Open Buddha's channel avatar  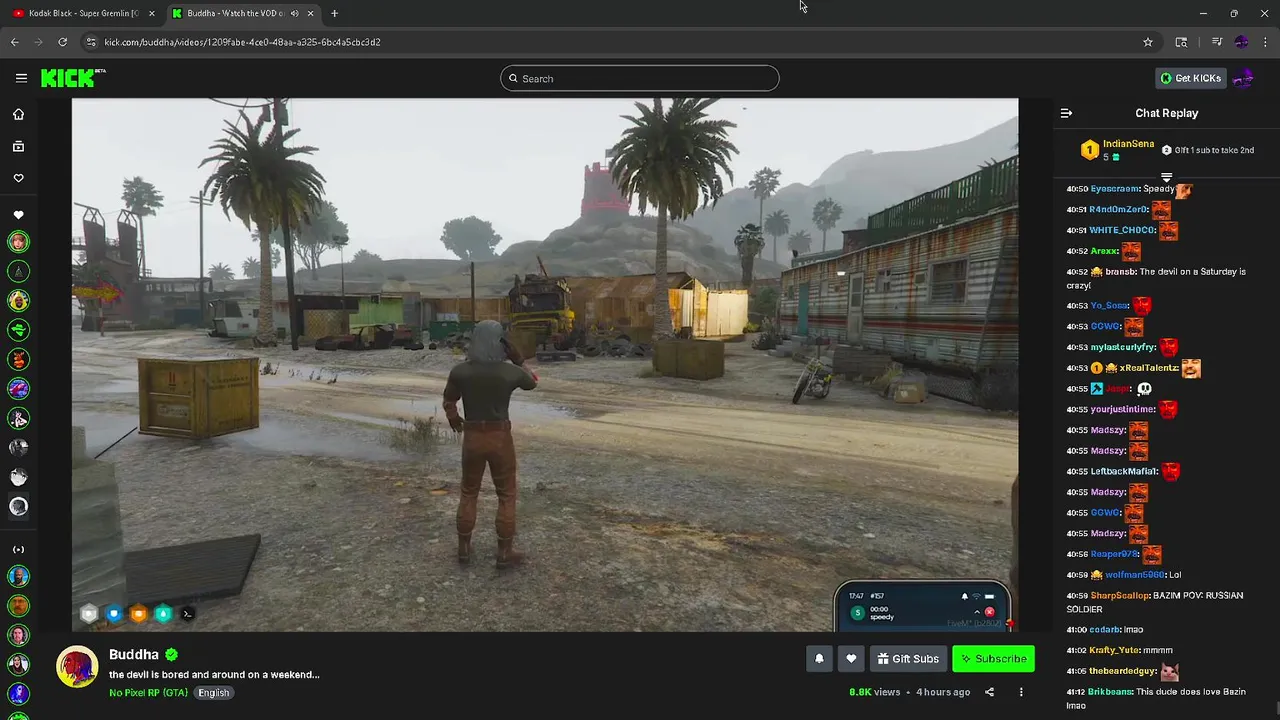[77, 667]
